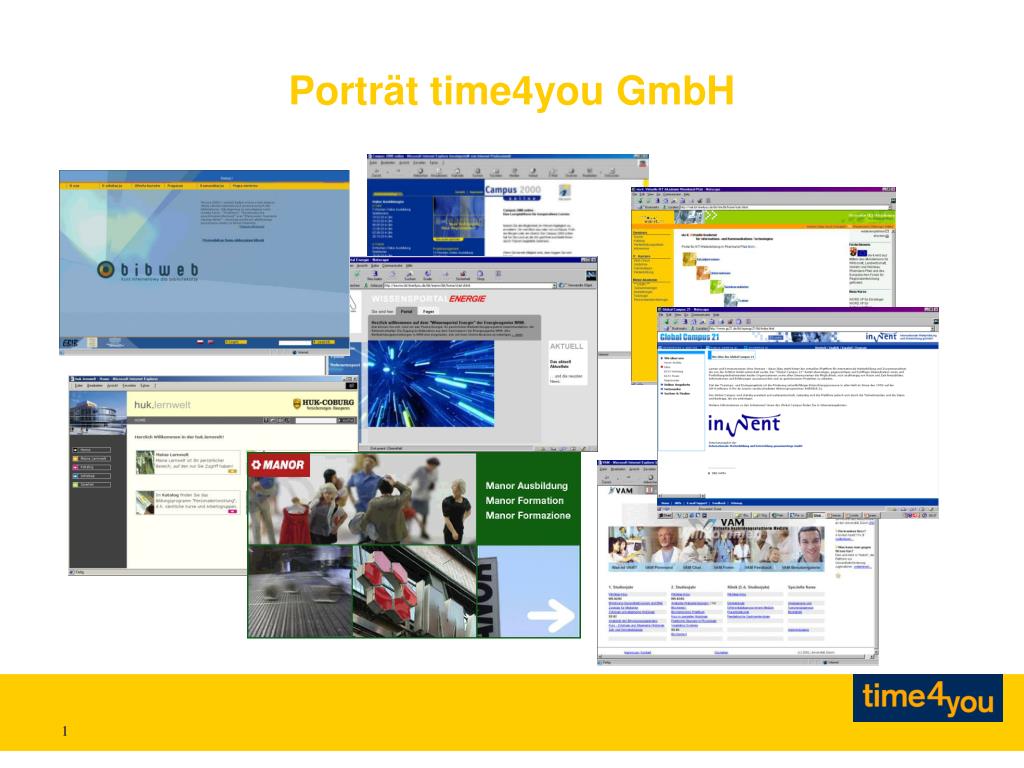
Task: Click 2. Studienjahr heading in VAM window
Action: click(x=683, y=587)
